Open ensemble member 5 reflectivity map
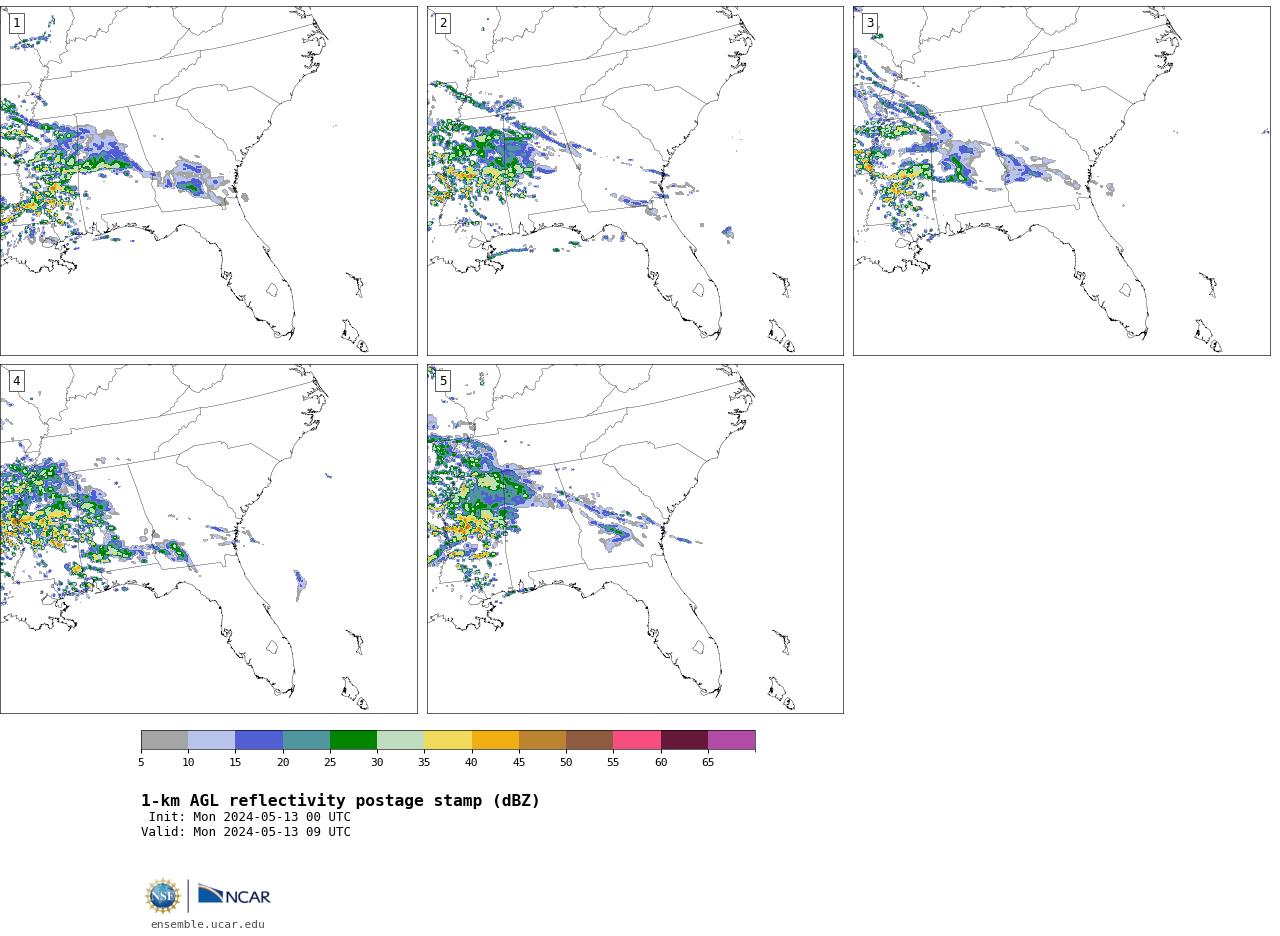The height and width of the screenshot is (936, 1280). click(x=635, y=539)
